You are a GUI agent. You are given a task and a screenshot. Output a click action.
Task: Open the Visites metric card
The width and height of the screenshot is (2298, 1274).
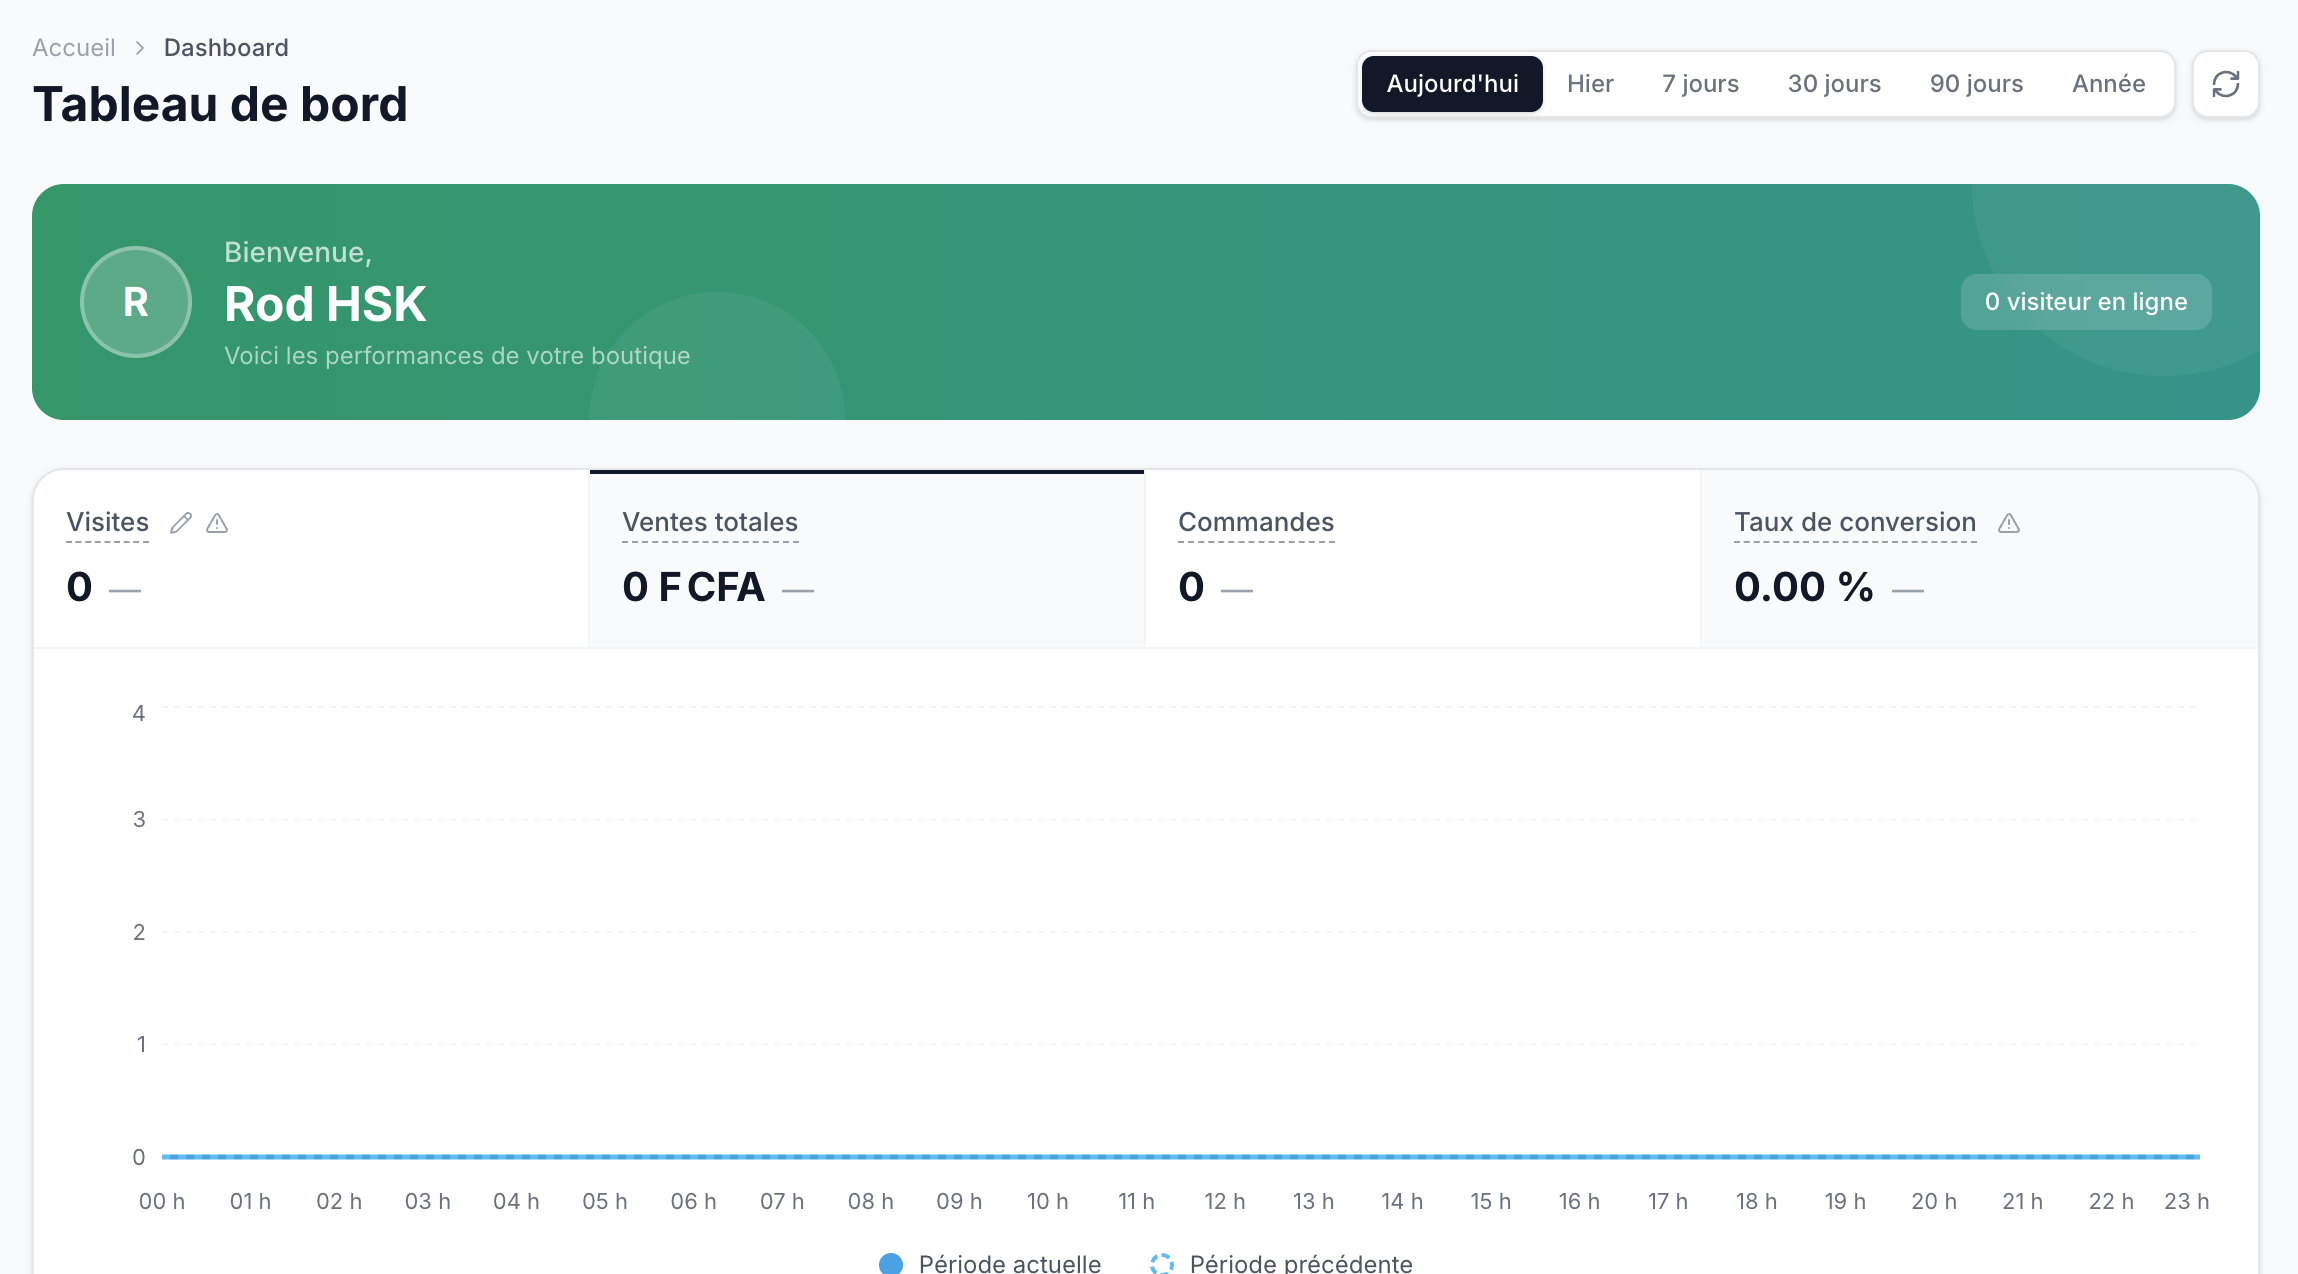tap(311, 559)
